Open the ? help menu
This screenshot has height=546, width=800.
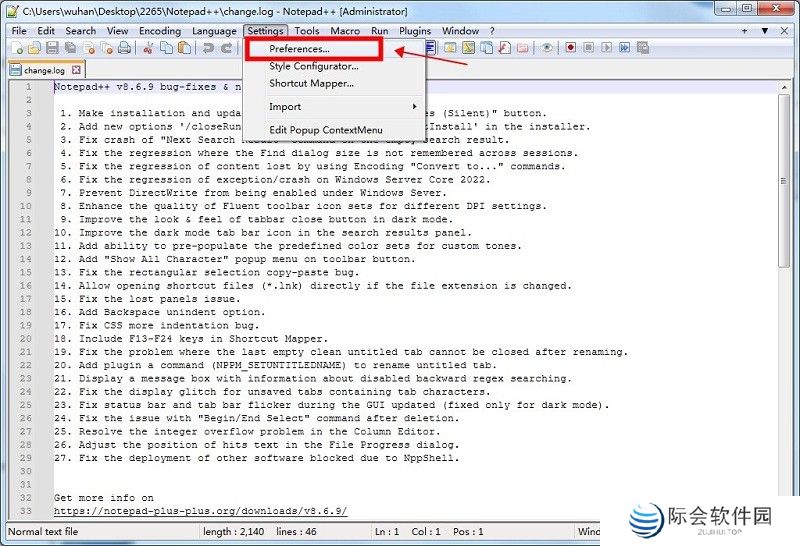[x=492, y=31]
